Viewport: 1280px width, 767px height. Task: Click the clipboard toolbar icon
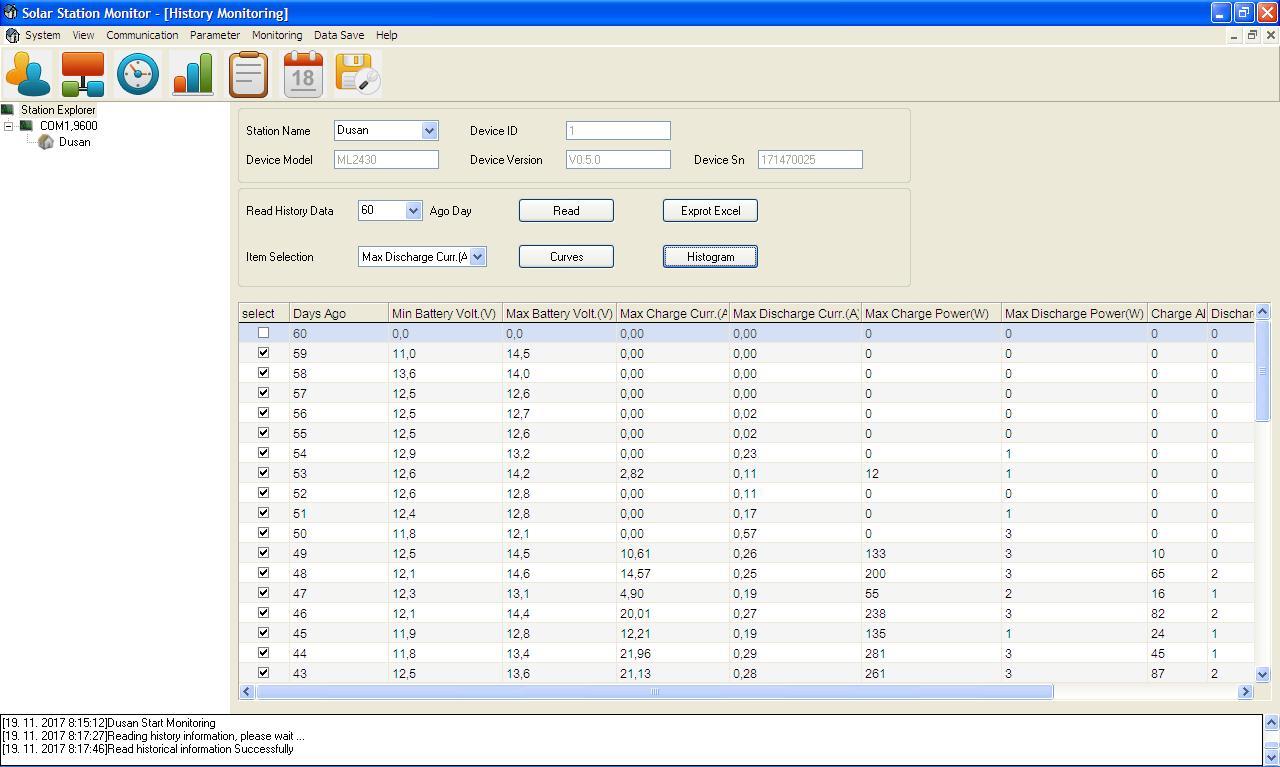click(248, 75)
